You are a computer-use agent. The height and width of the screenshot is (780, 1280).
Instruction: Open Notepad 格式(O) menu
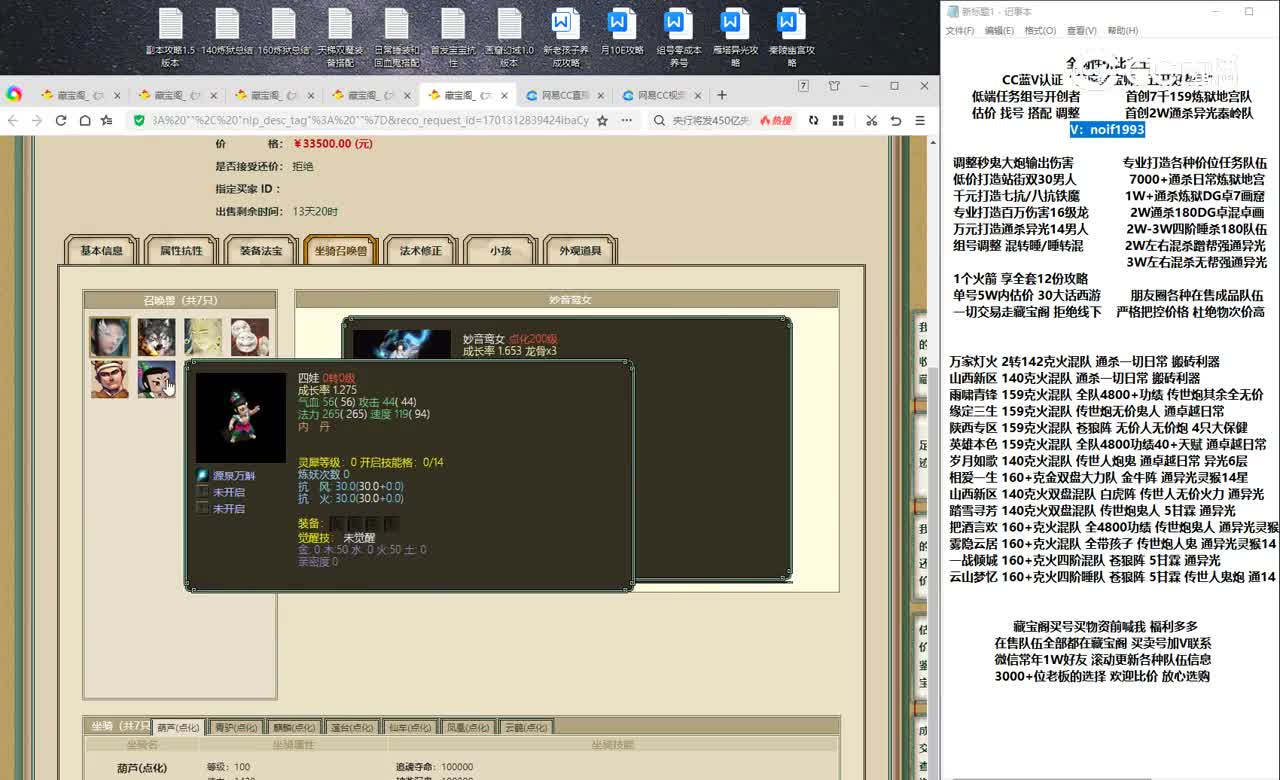pos(1040,31)
